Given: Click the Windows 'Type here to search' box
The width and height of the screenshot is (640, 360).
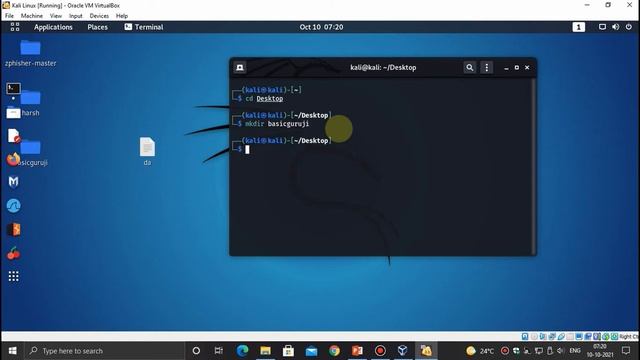Looking at the screenshot, I should click(105, 351).
